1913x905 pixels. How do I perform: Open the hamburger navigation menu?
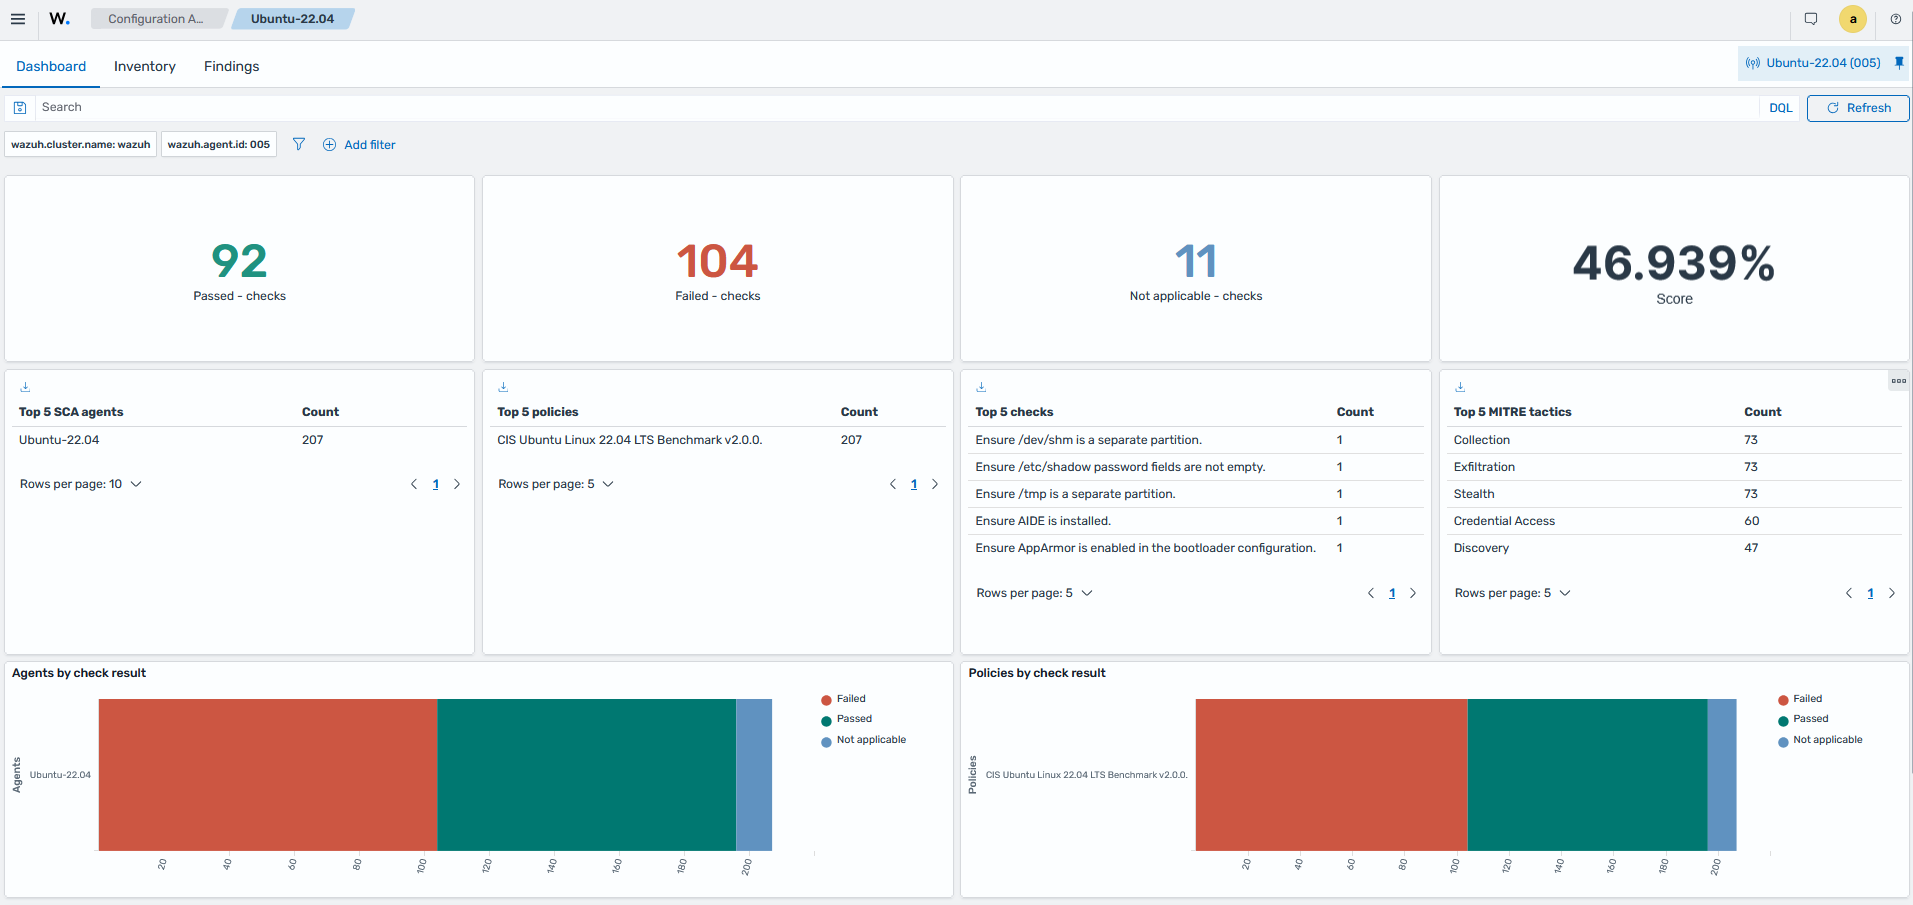pos(18,19)
